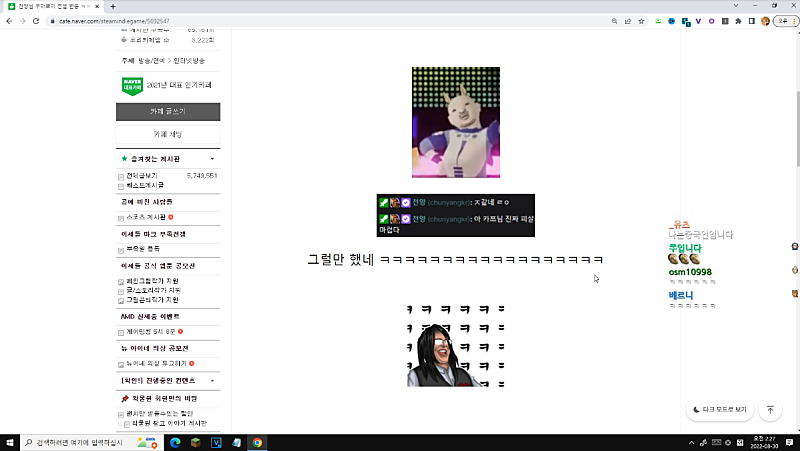This screenshot has height=451, width=800.
Task: Click the address bar URL
Action: point(114,21)
